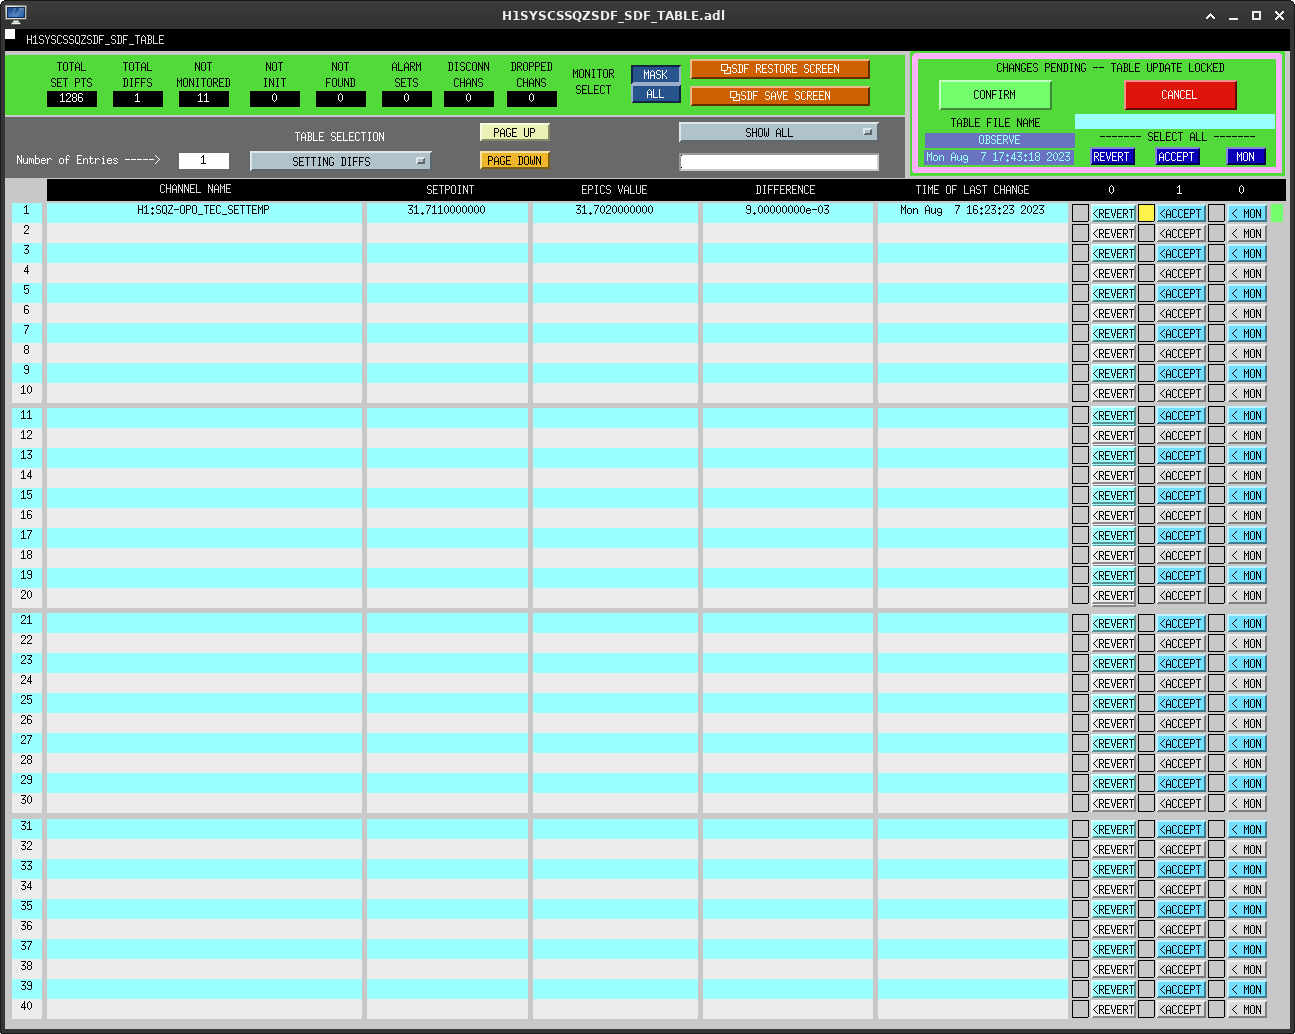The height and width of the screenshot is (1034, 1295).
Task: Click the < MON arrow button in row 1
Action: click(1247, 214)
